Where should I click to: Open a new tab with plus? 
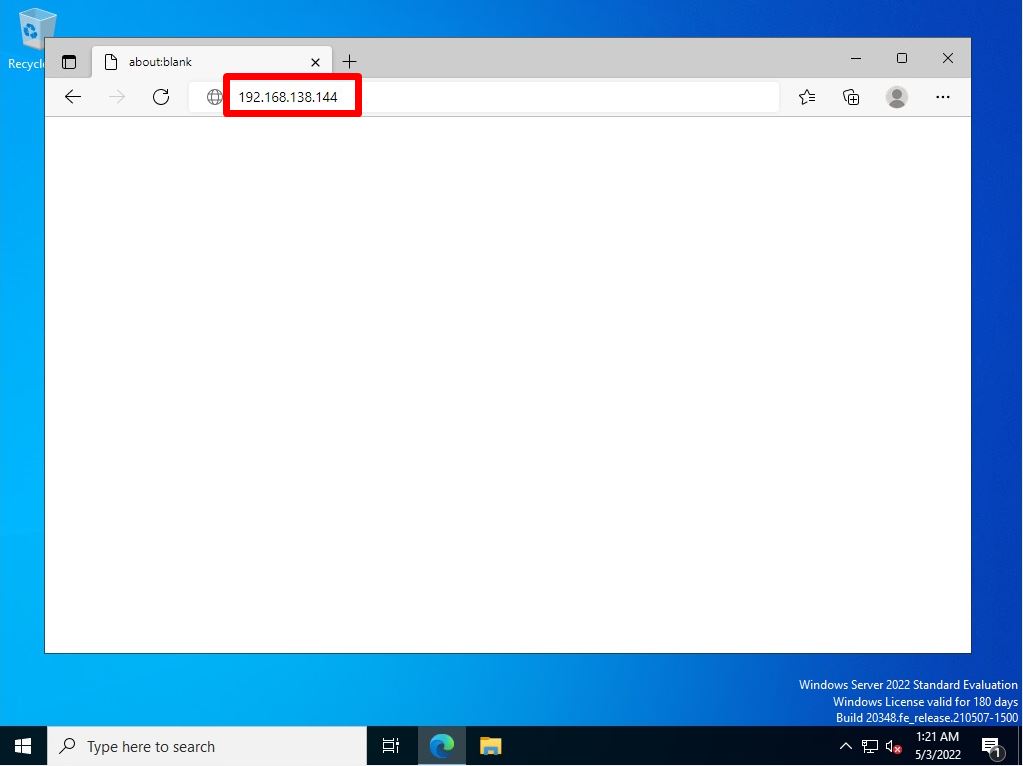point(349,62)
